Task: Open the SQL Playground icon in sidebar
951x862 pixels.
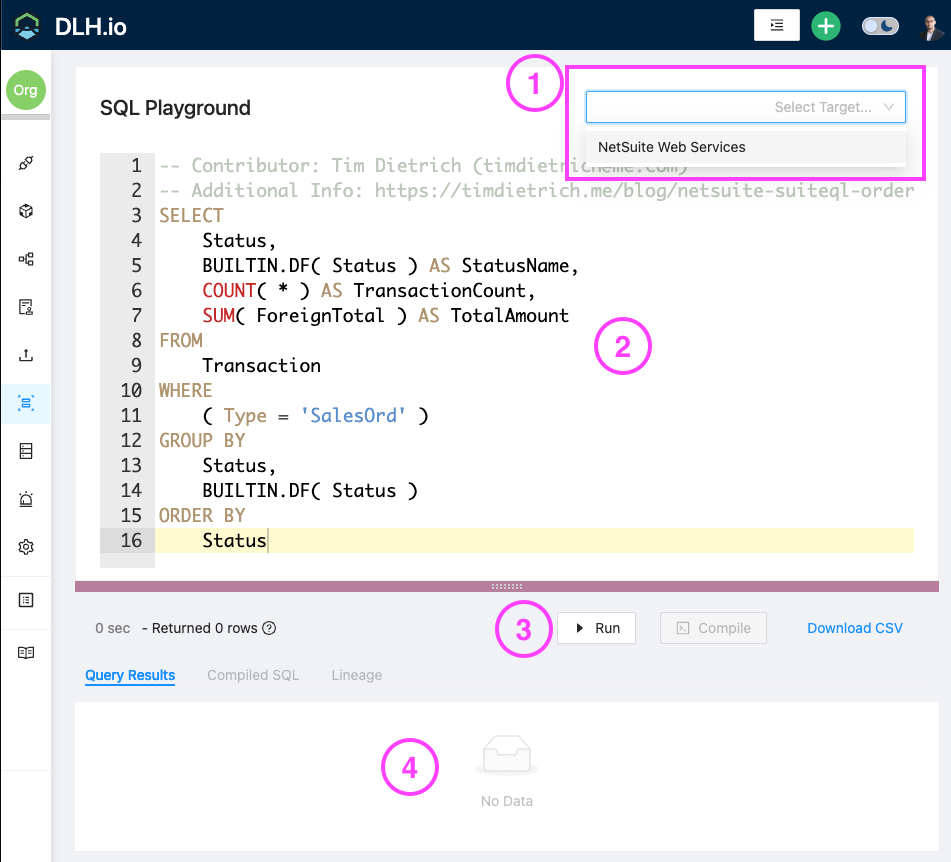Action: point(25,403)
